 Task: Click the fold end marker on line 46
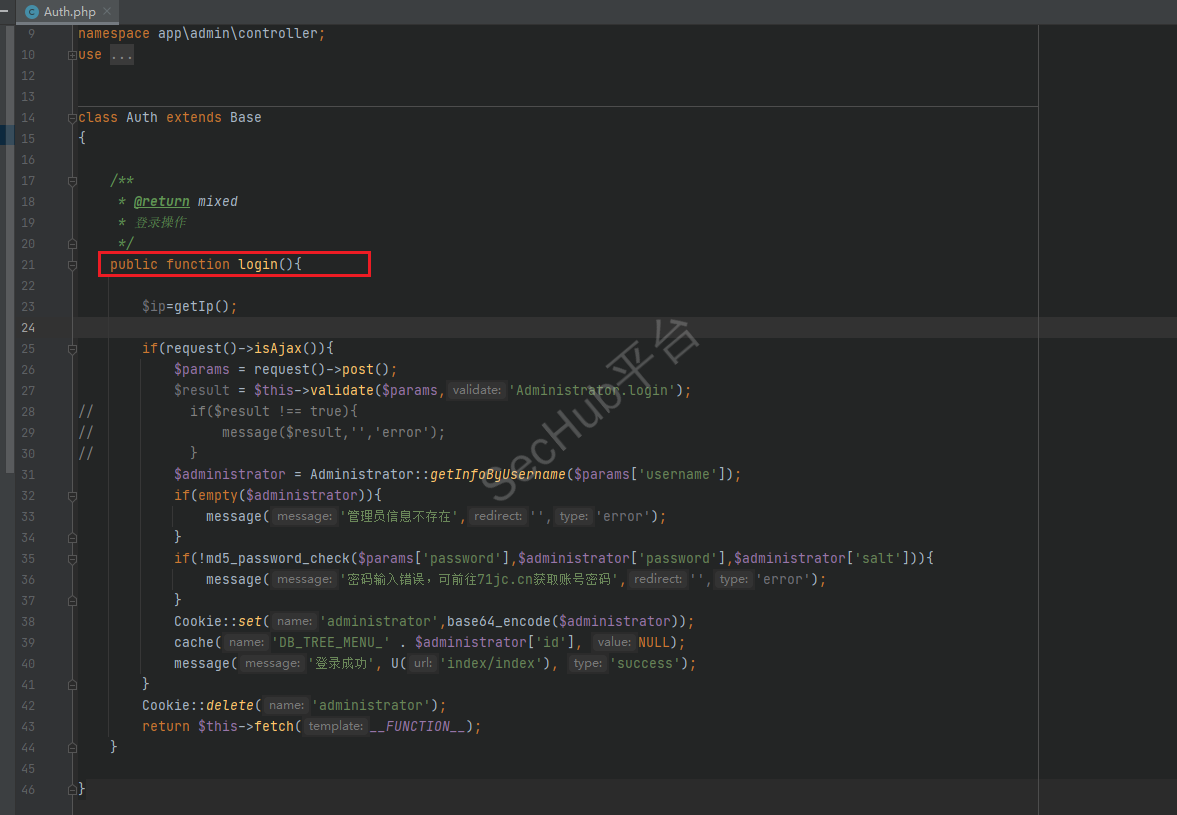(x=72, y=790)
